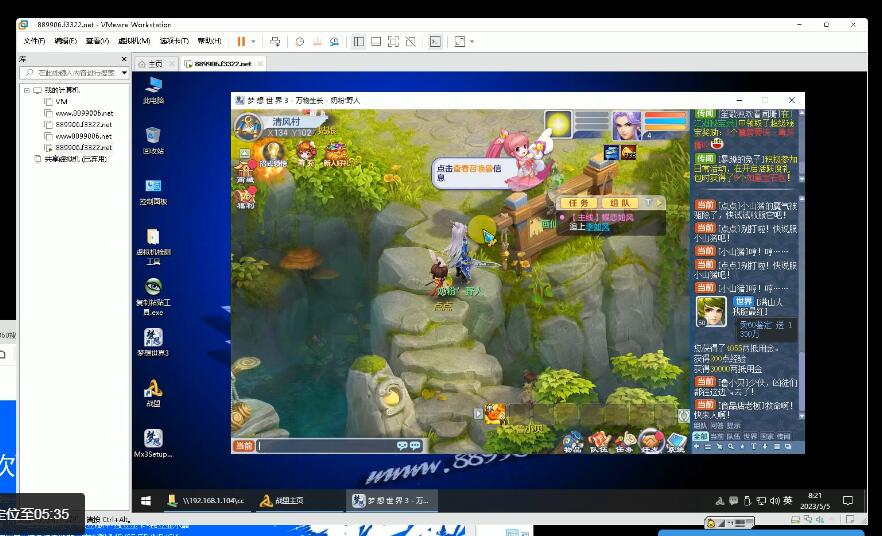The height and width of the screenshot is (536, 882).
Task: Switch to the 主页 home tab
Action: [155, 64]
